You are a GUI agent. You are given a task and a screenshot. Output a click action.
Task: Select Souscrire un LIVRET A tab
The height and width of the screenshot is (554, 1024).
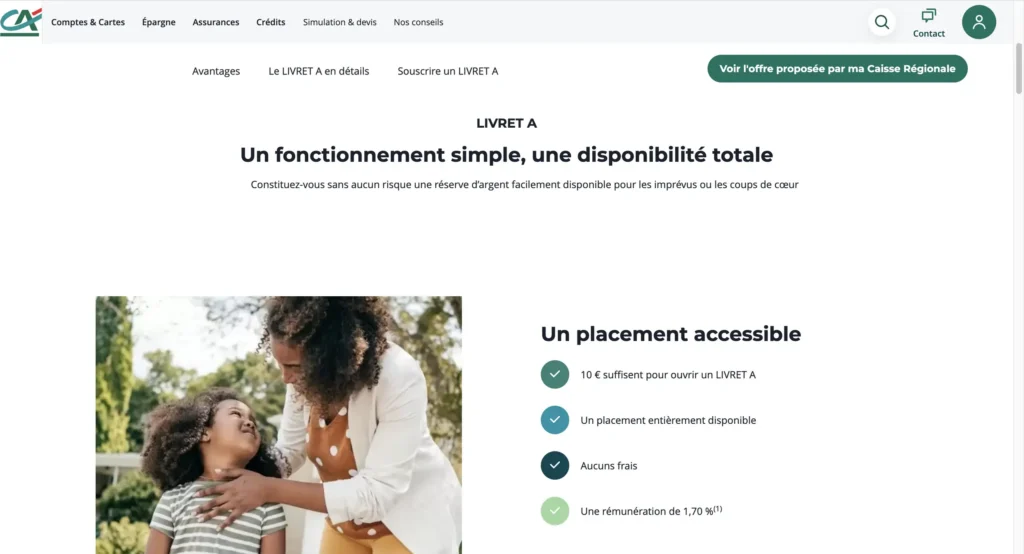448,71
